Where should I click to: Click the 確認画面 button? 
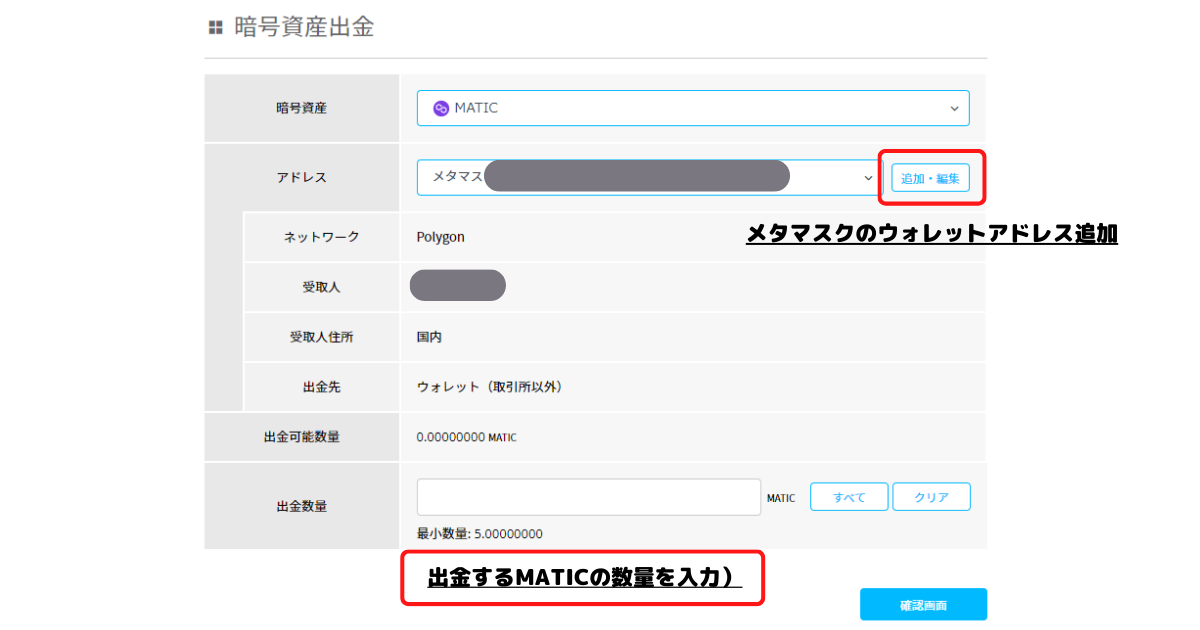(922, 605)
